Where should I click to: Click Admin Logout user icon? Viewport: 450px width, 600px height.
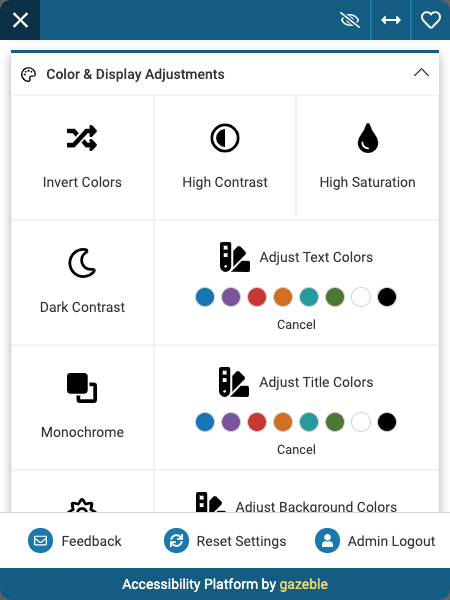327,541
